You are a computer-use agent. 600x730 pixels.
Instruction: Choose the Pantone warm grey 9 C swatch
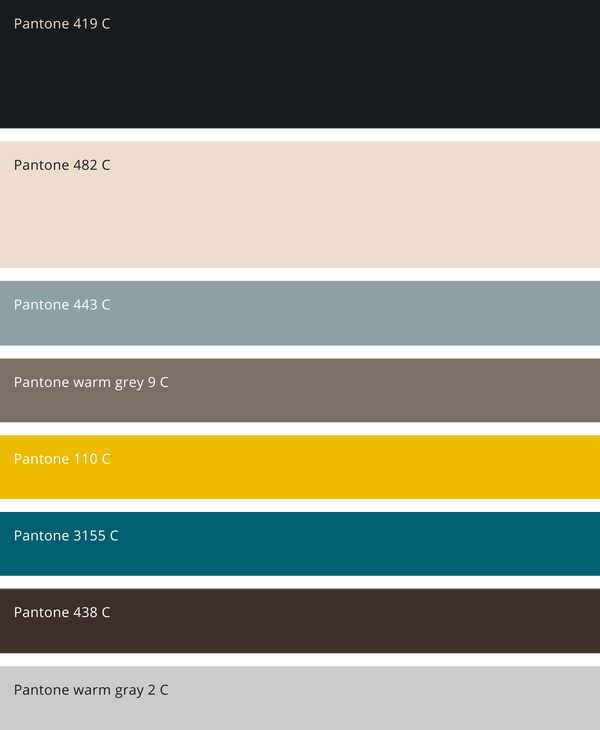click(300, 390)
